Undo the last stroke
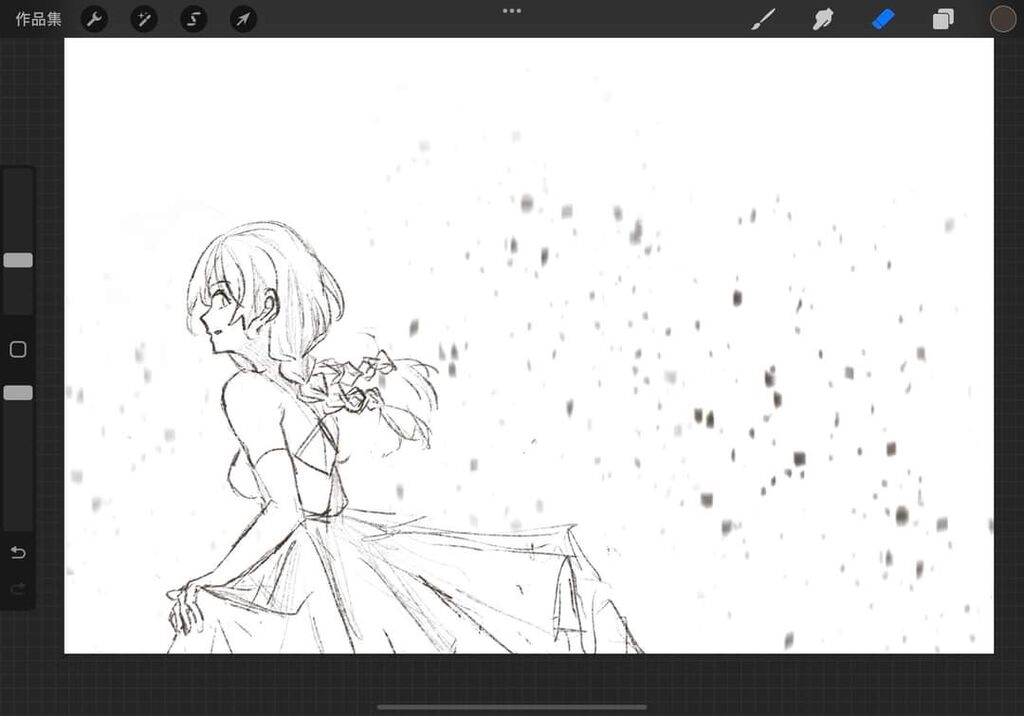The width and height of the screenshot is (1024, 716). click(x=18, y=553)
